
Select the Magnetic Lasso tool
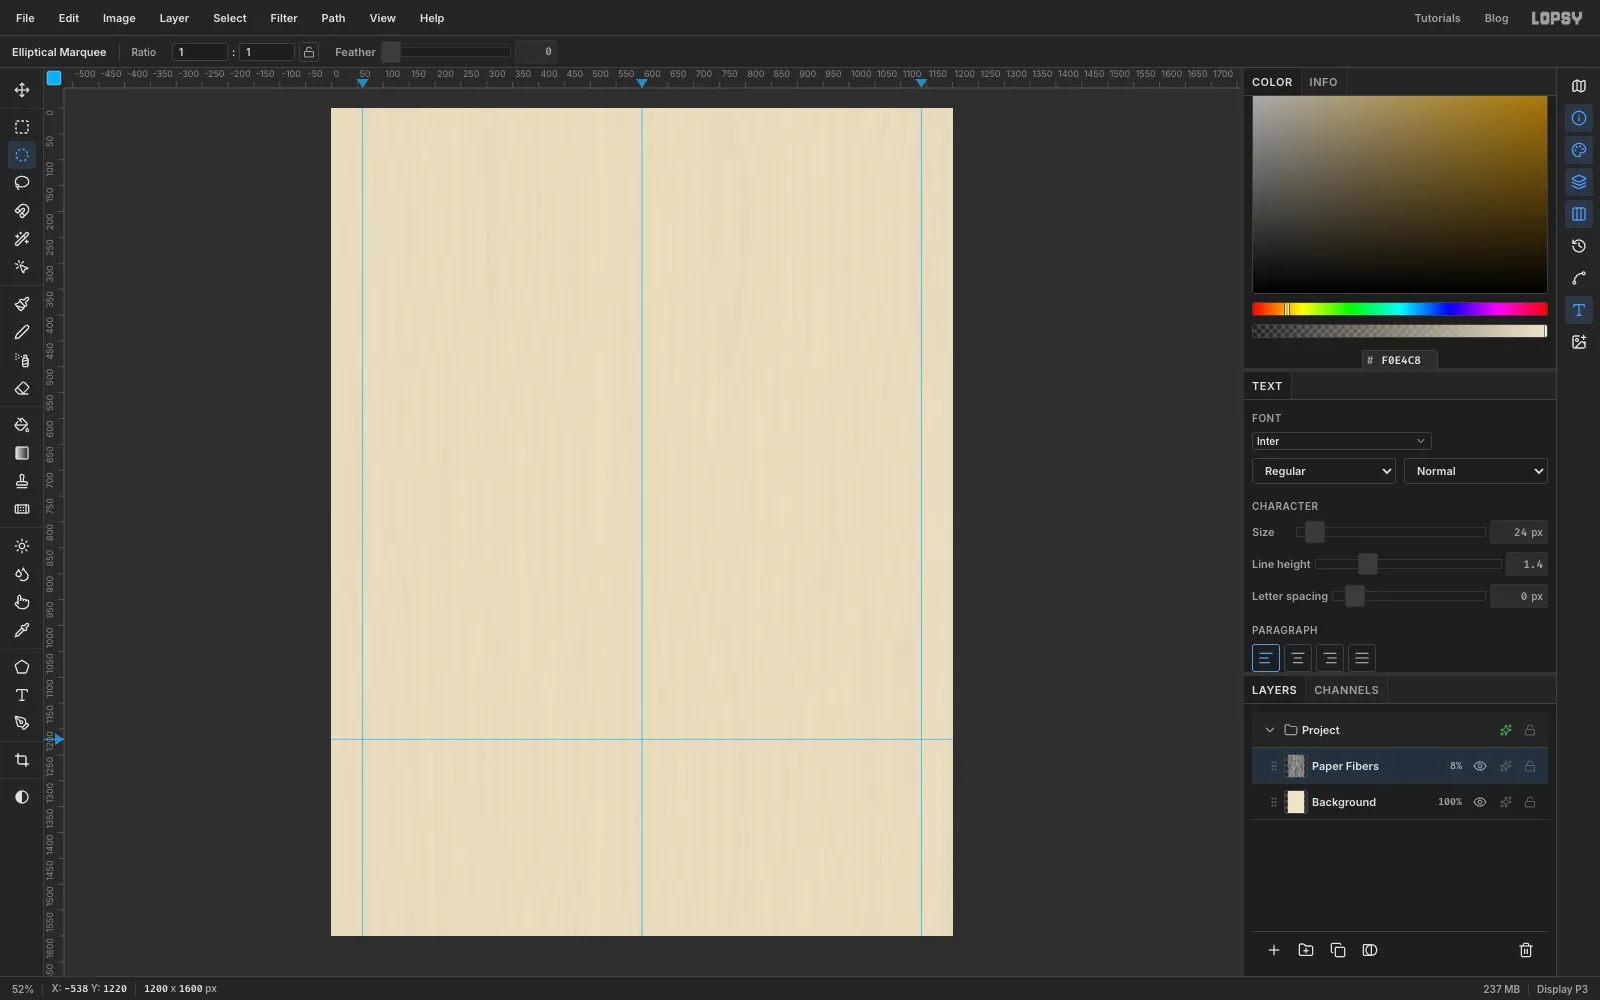pos(22,211)
